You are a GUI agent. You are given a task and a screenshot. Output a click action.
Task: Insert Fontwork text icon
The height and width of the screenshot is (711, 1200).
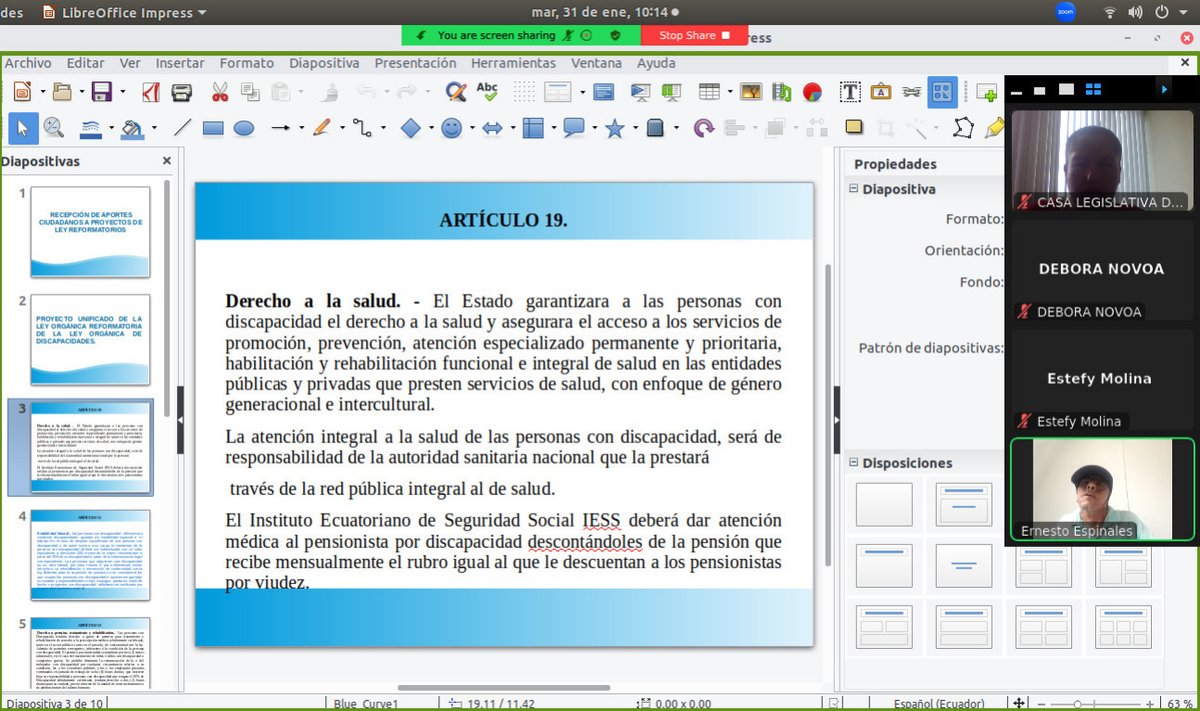pos(881,92)
